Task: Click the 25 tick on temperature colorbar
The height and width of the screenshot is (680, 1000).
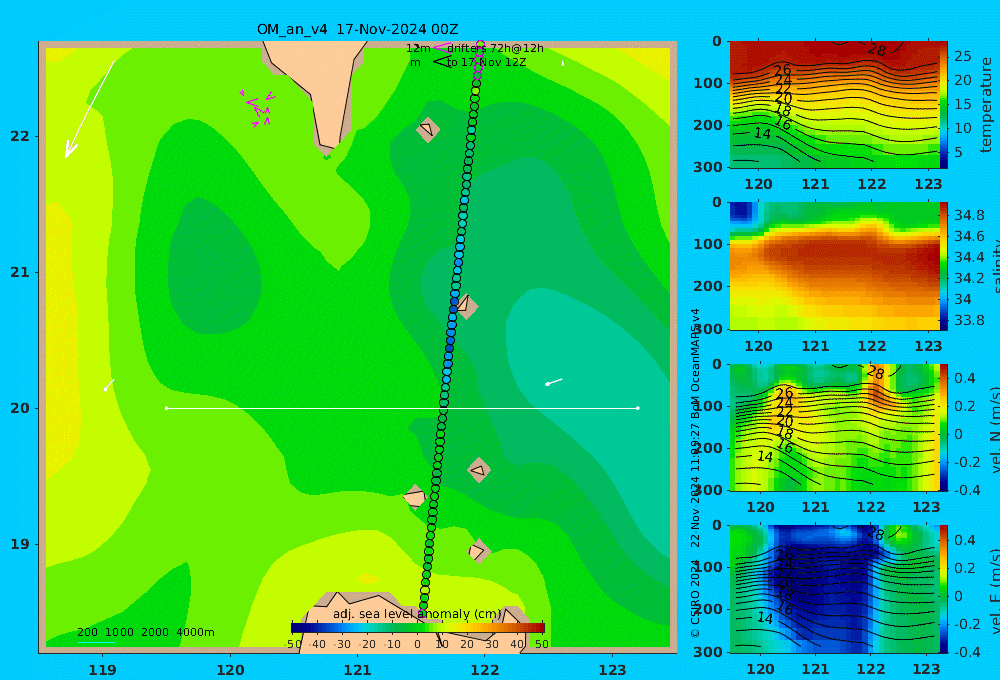Action: pyautogui.click(x=963, y=56)
